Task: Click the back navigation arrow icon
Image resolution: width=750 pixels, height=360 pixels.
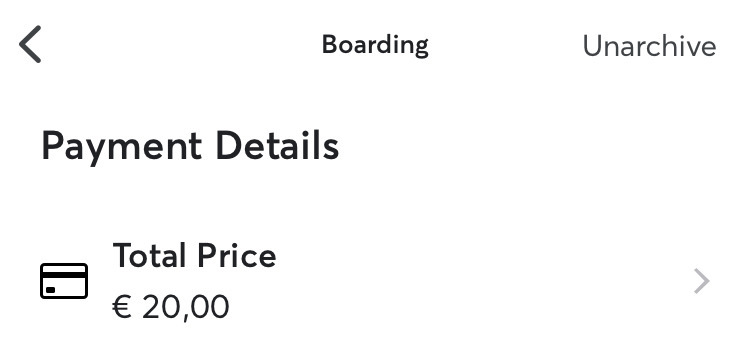Action: [30, 44]
